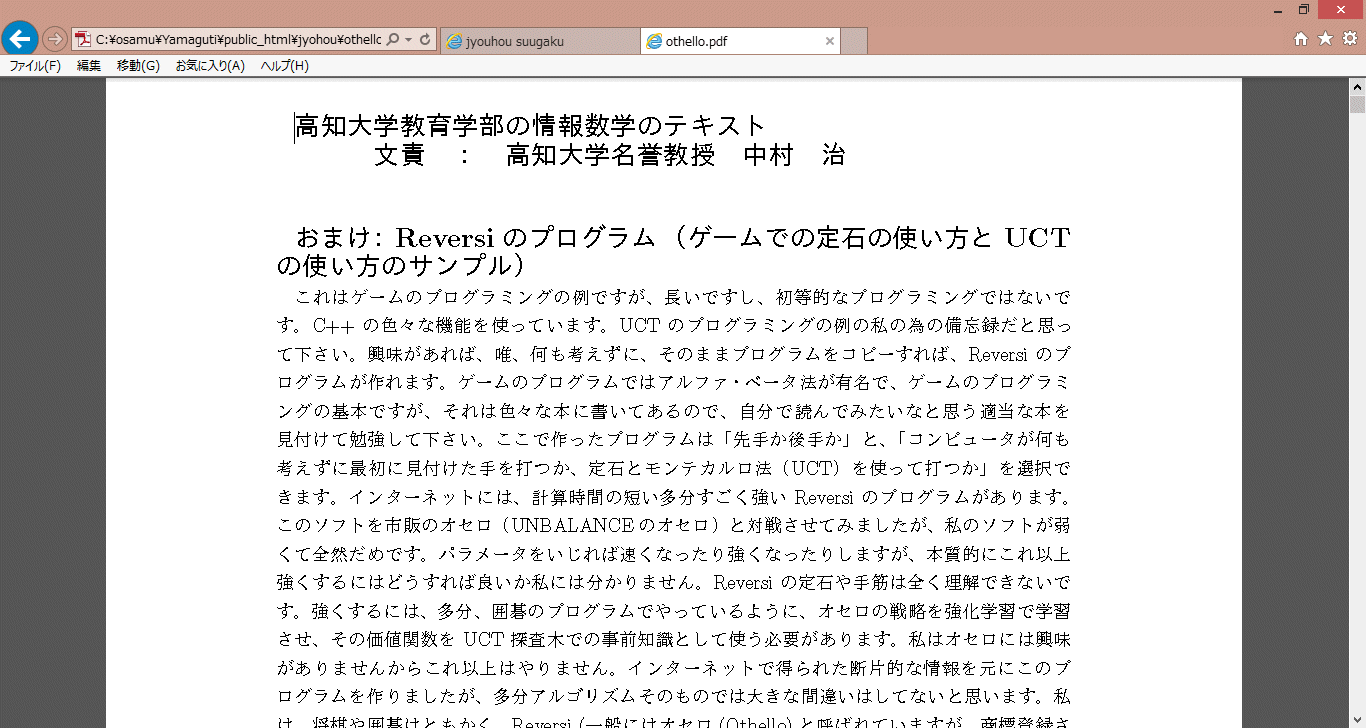Click the search magnifier in address bar
The height and width of the screenshot is (728, 1366).
392,40
